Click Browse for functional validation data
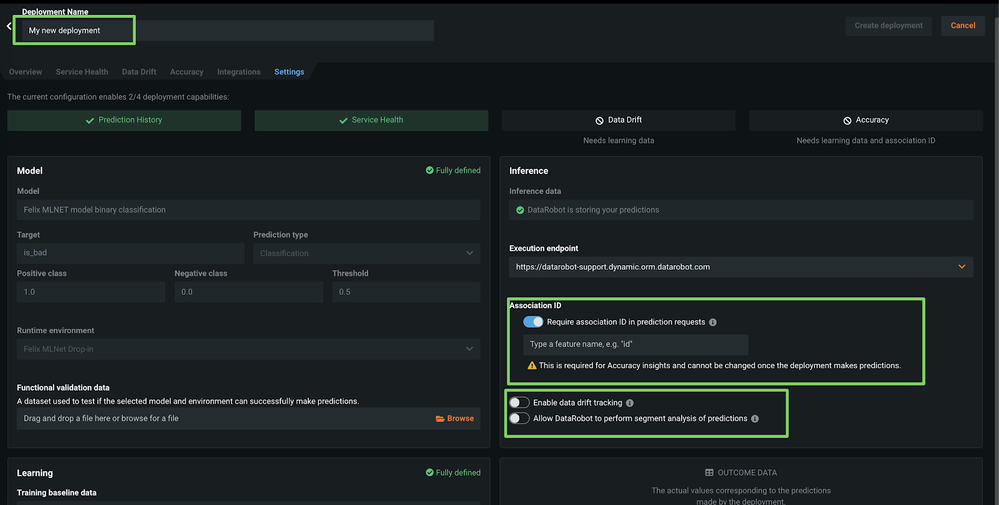999x505 pixels. click(x=455, y=418)
